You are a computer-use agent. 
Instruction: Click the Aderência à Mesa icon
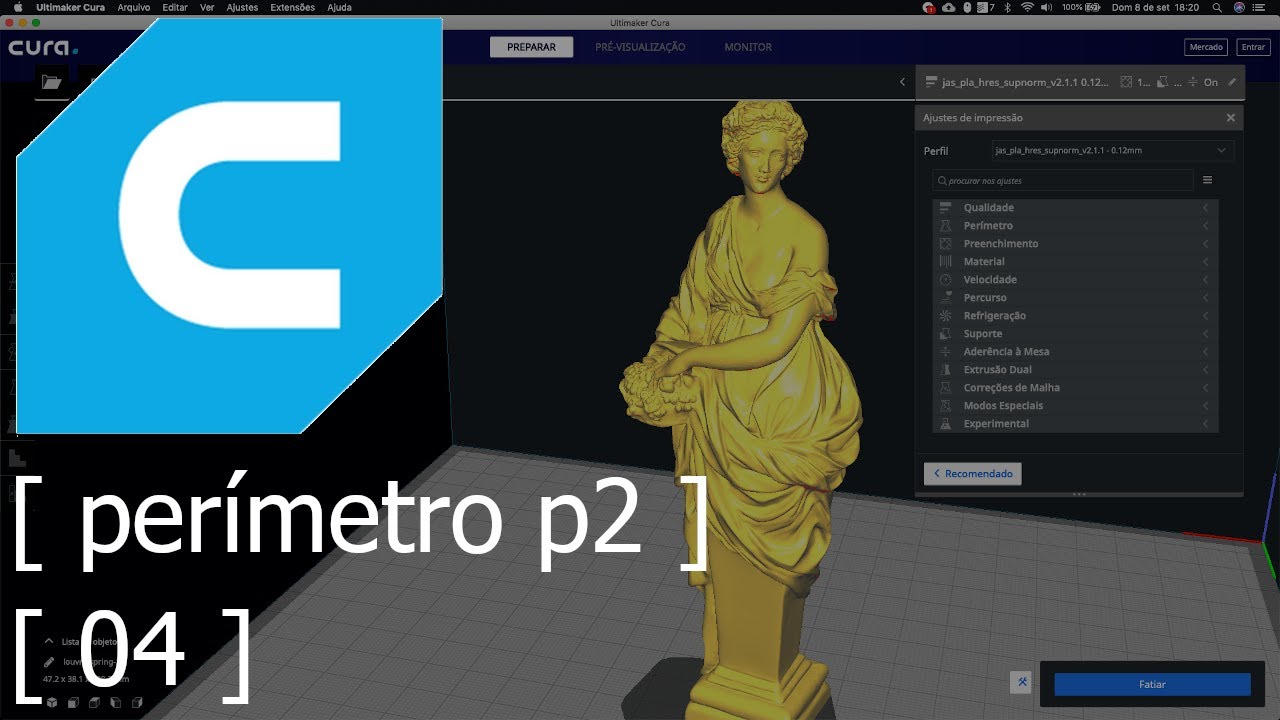tap(945, 352)
